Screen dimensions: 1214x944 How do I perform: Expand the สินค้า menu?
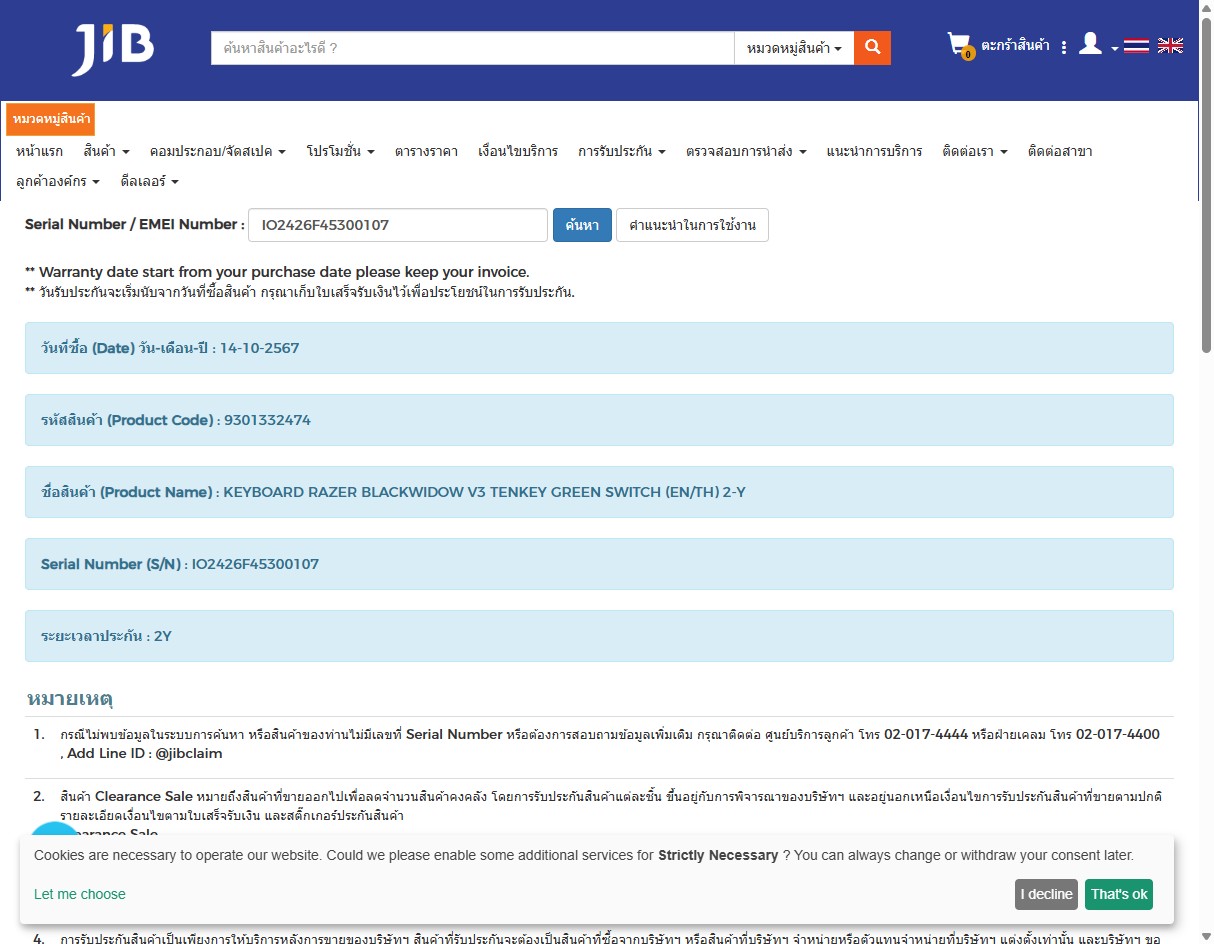[x=107, y=151]
